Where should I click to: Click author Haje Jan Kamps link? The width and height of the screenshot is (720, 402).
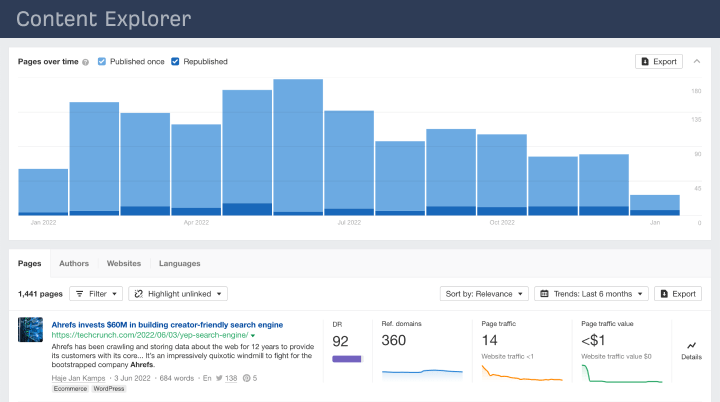[78, 378]
